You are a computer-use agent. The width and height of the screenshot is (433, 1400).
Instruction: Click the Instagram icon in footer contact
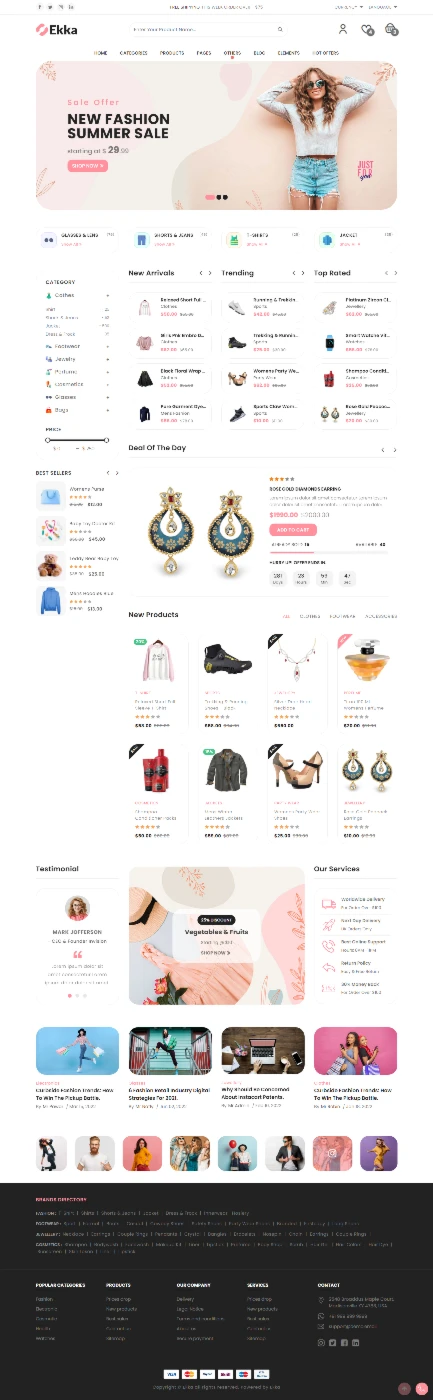[x=321, y=1342]
